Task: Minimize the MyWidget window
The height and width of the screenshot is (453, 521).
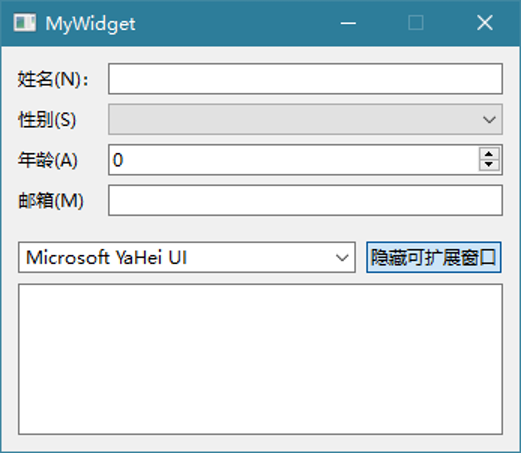Action: pos(348,23)
